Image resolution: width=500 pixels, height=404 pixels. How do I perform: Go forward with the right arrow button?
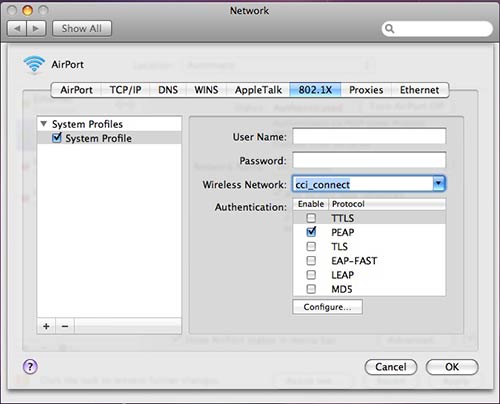(x=36, y=29)
